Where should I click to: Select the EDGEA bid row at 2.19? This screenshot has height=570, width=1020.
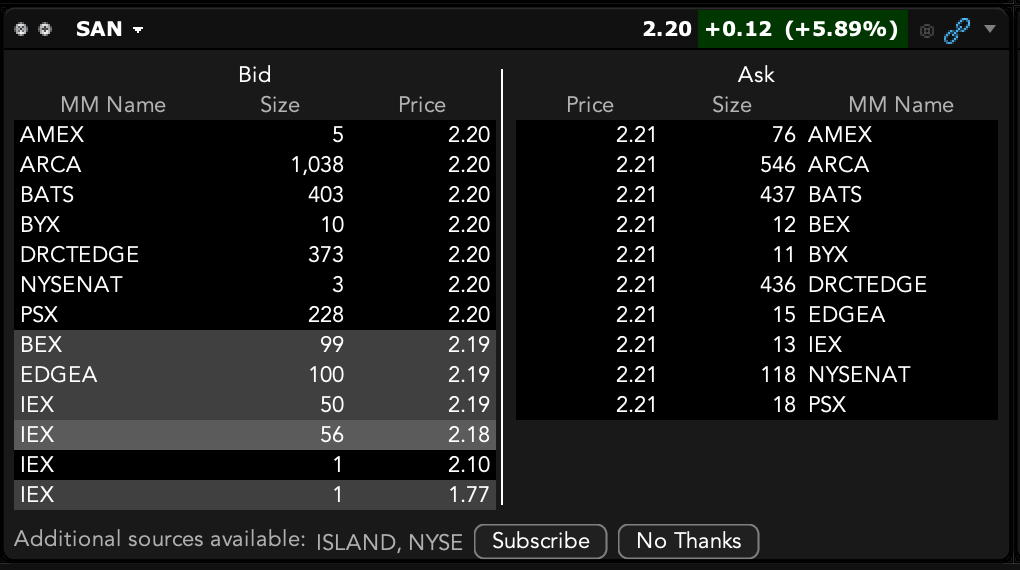(255, 375)
